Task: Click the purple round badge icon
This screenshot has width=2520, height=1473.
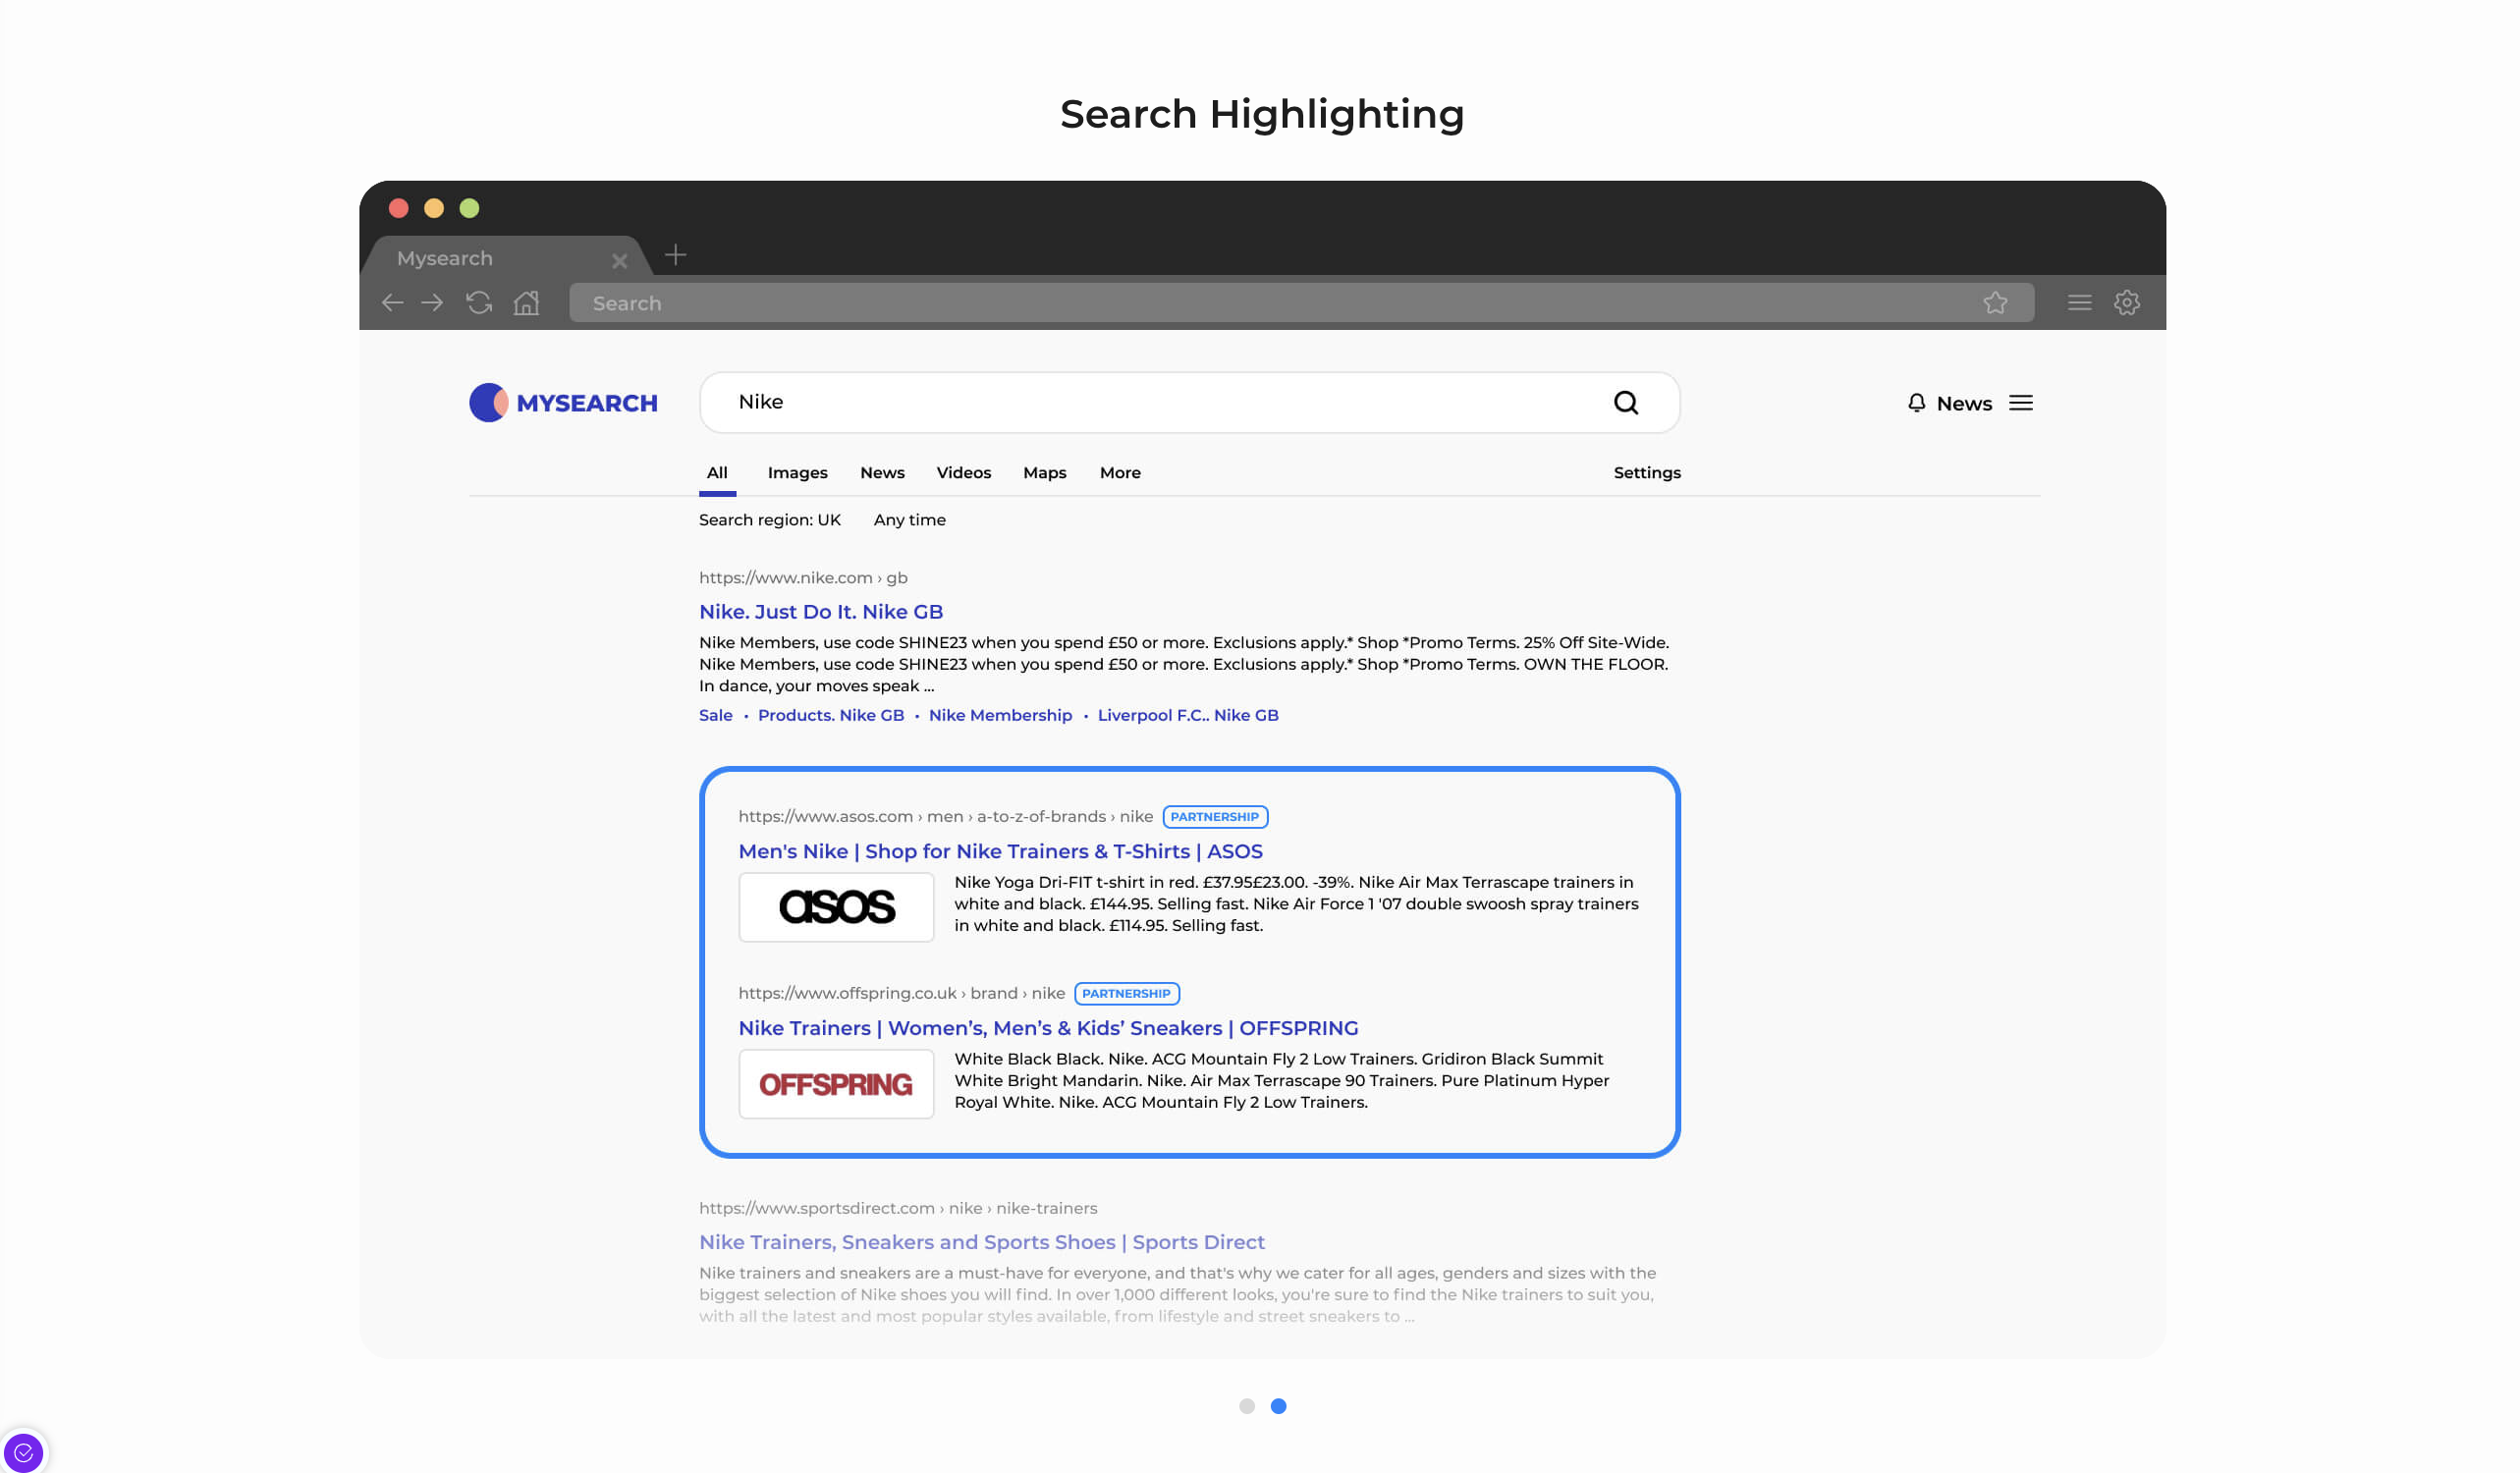Action: point(23,1452)
